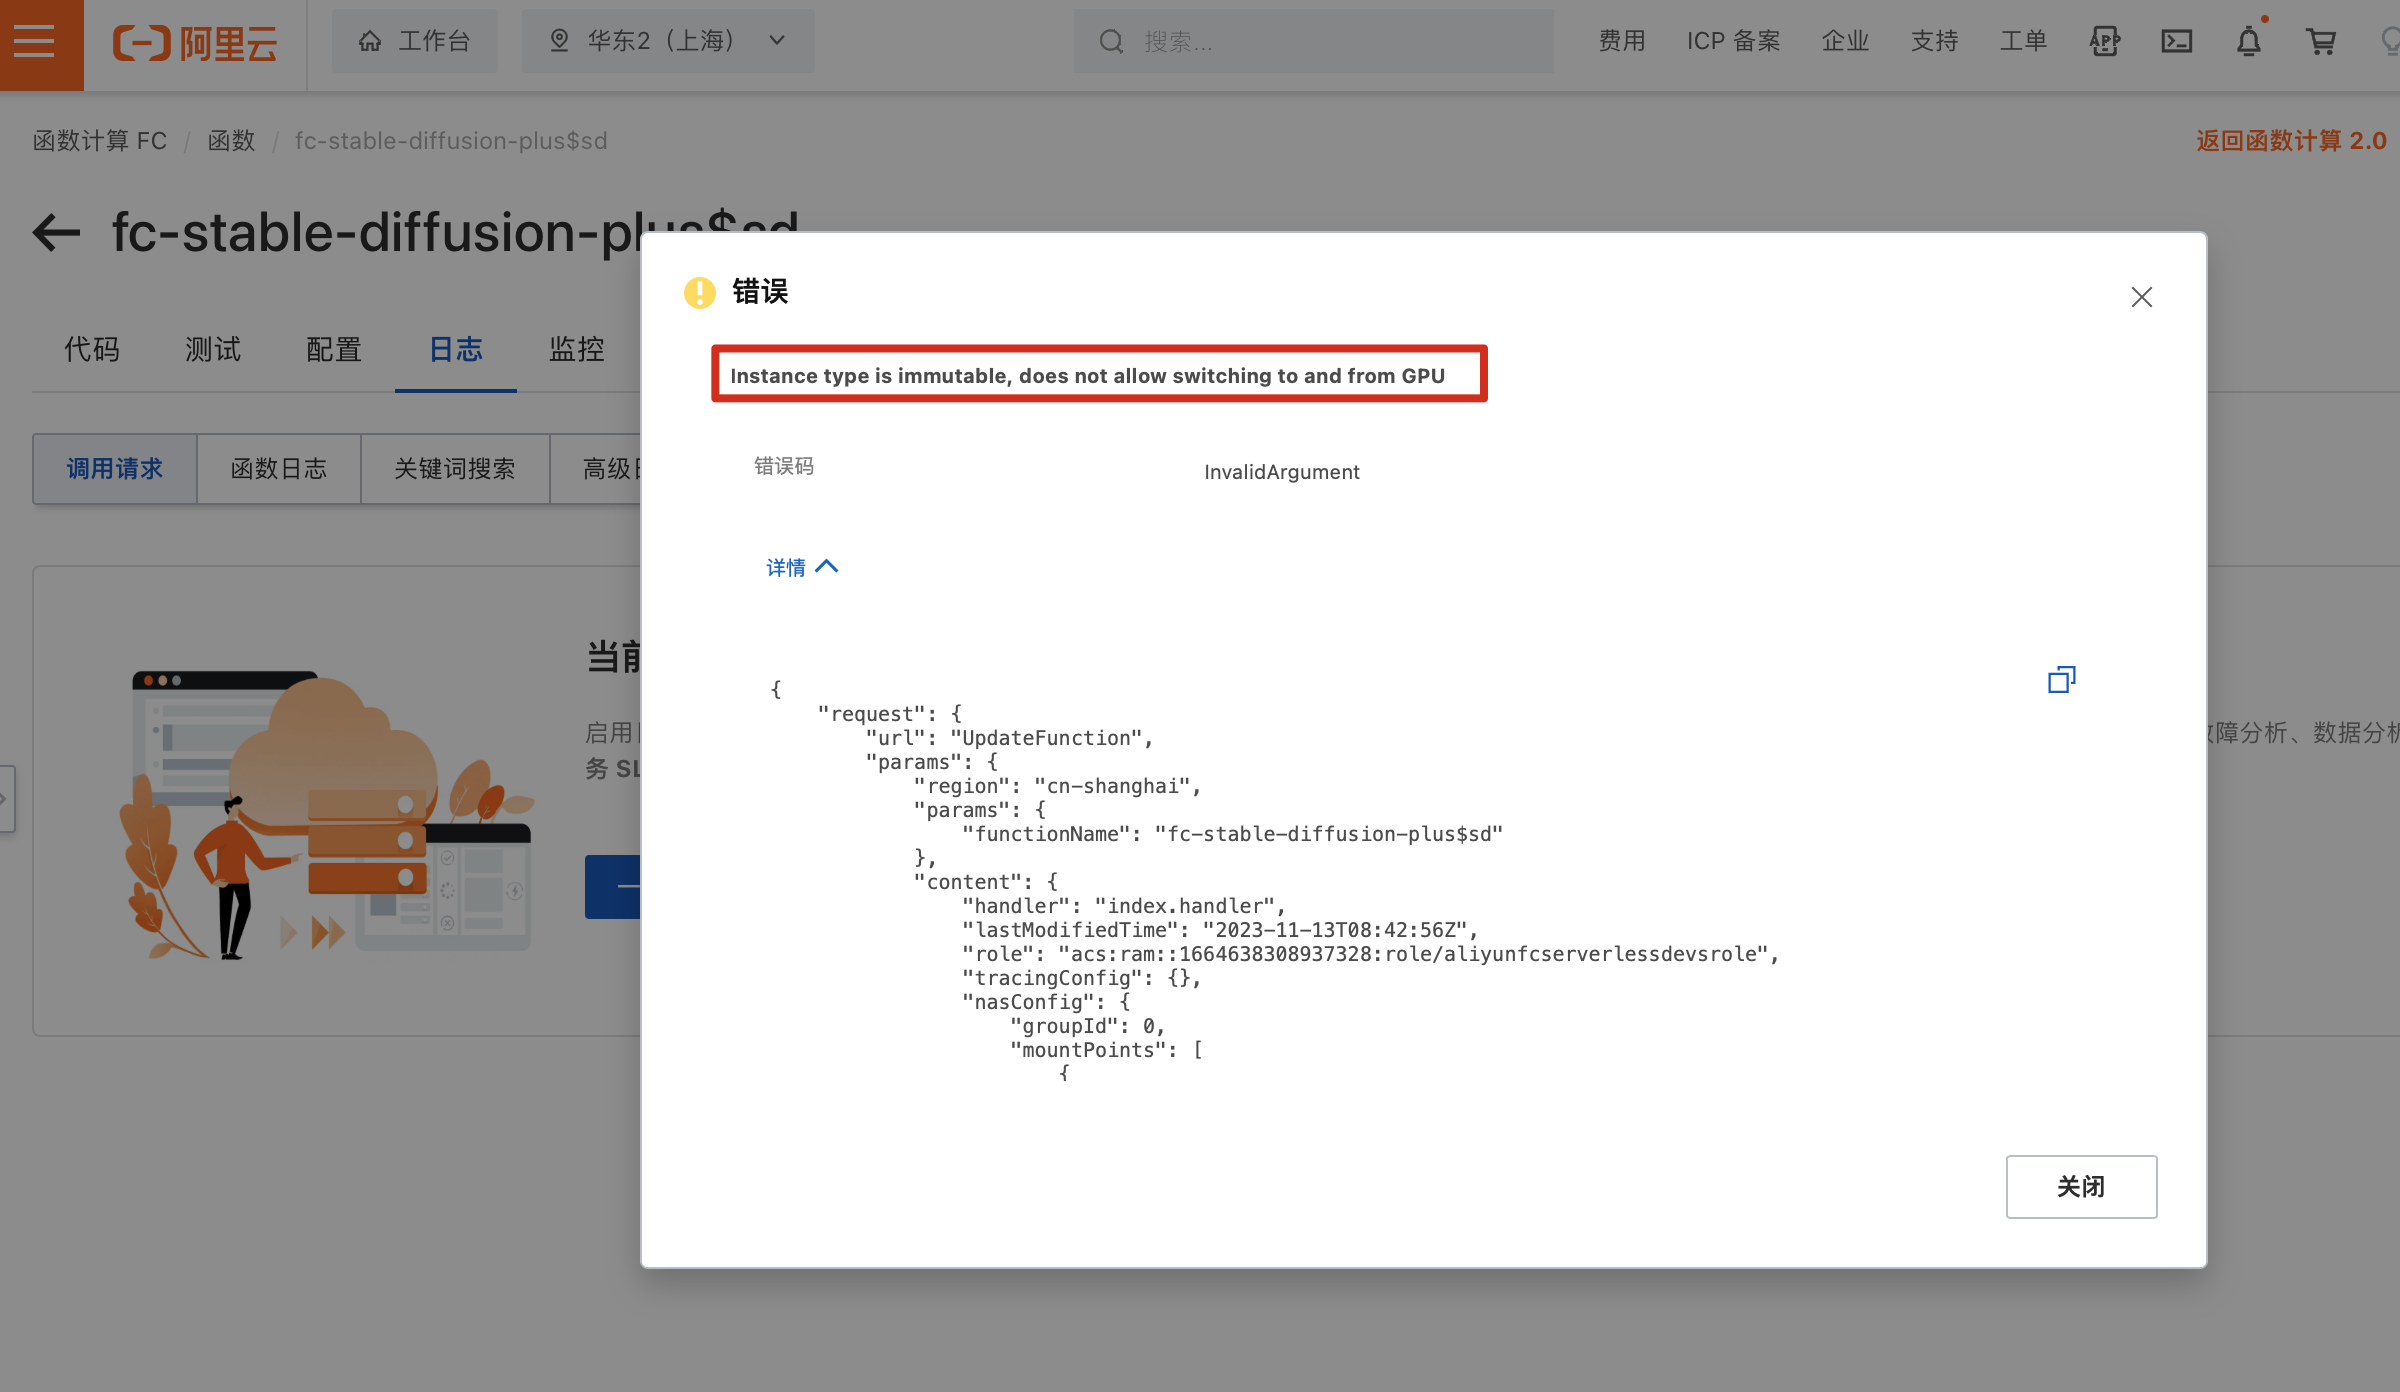Copy the error details JSON

pyautogui.click(x=2061, y=680)
